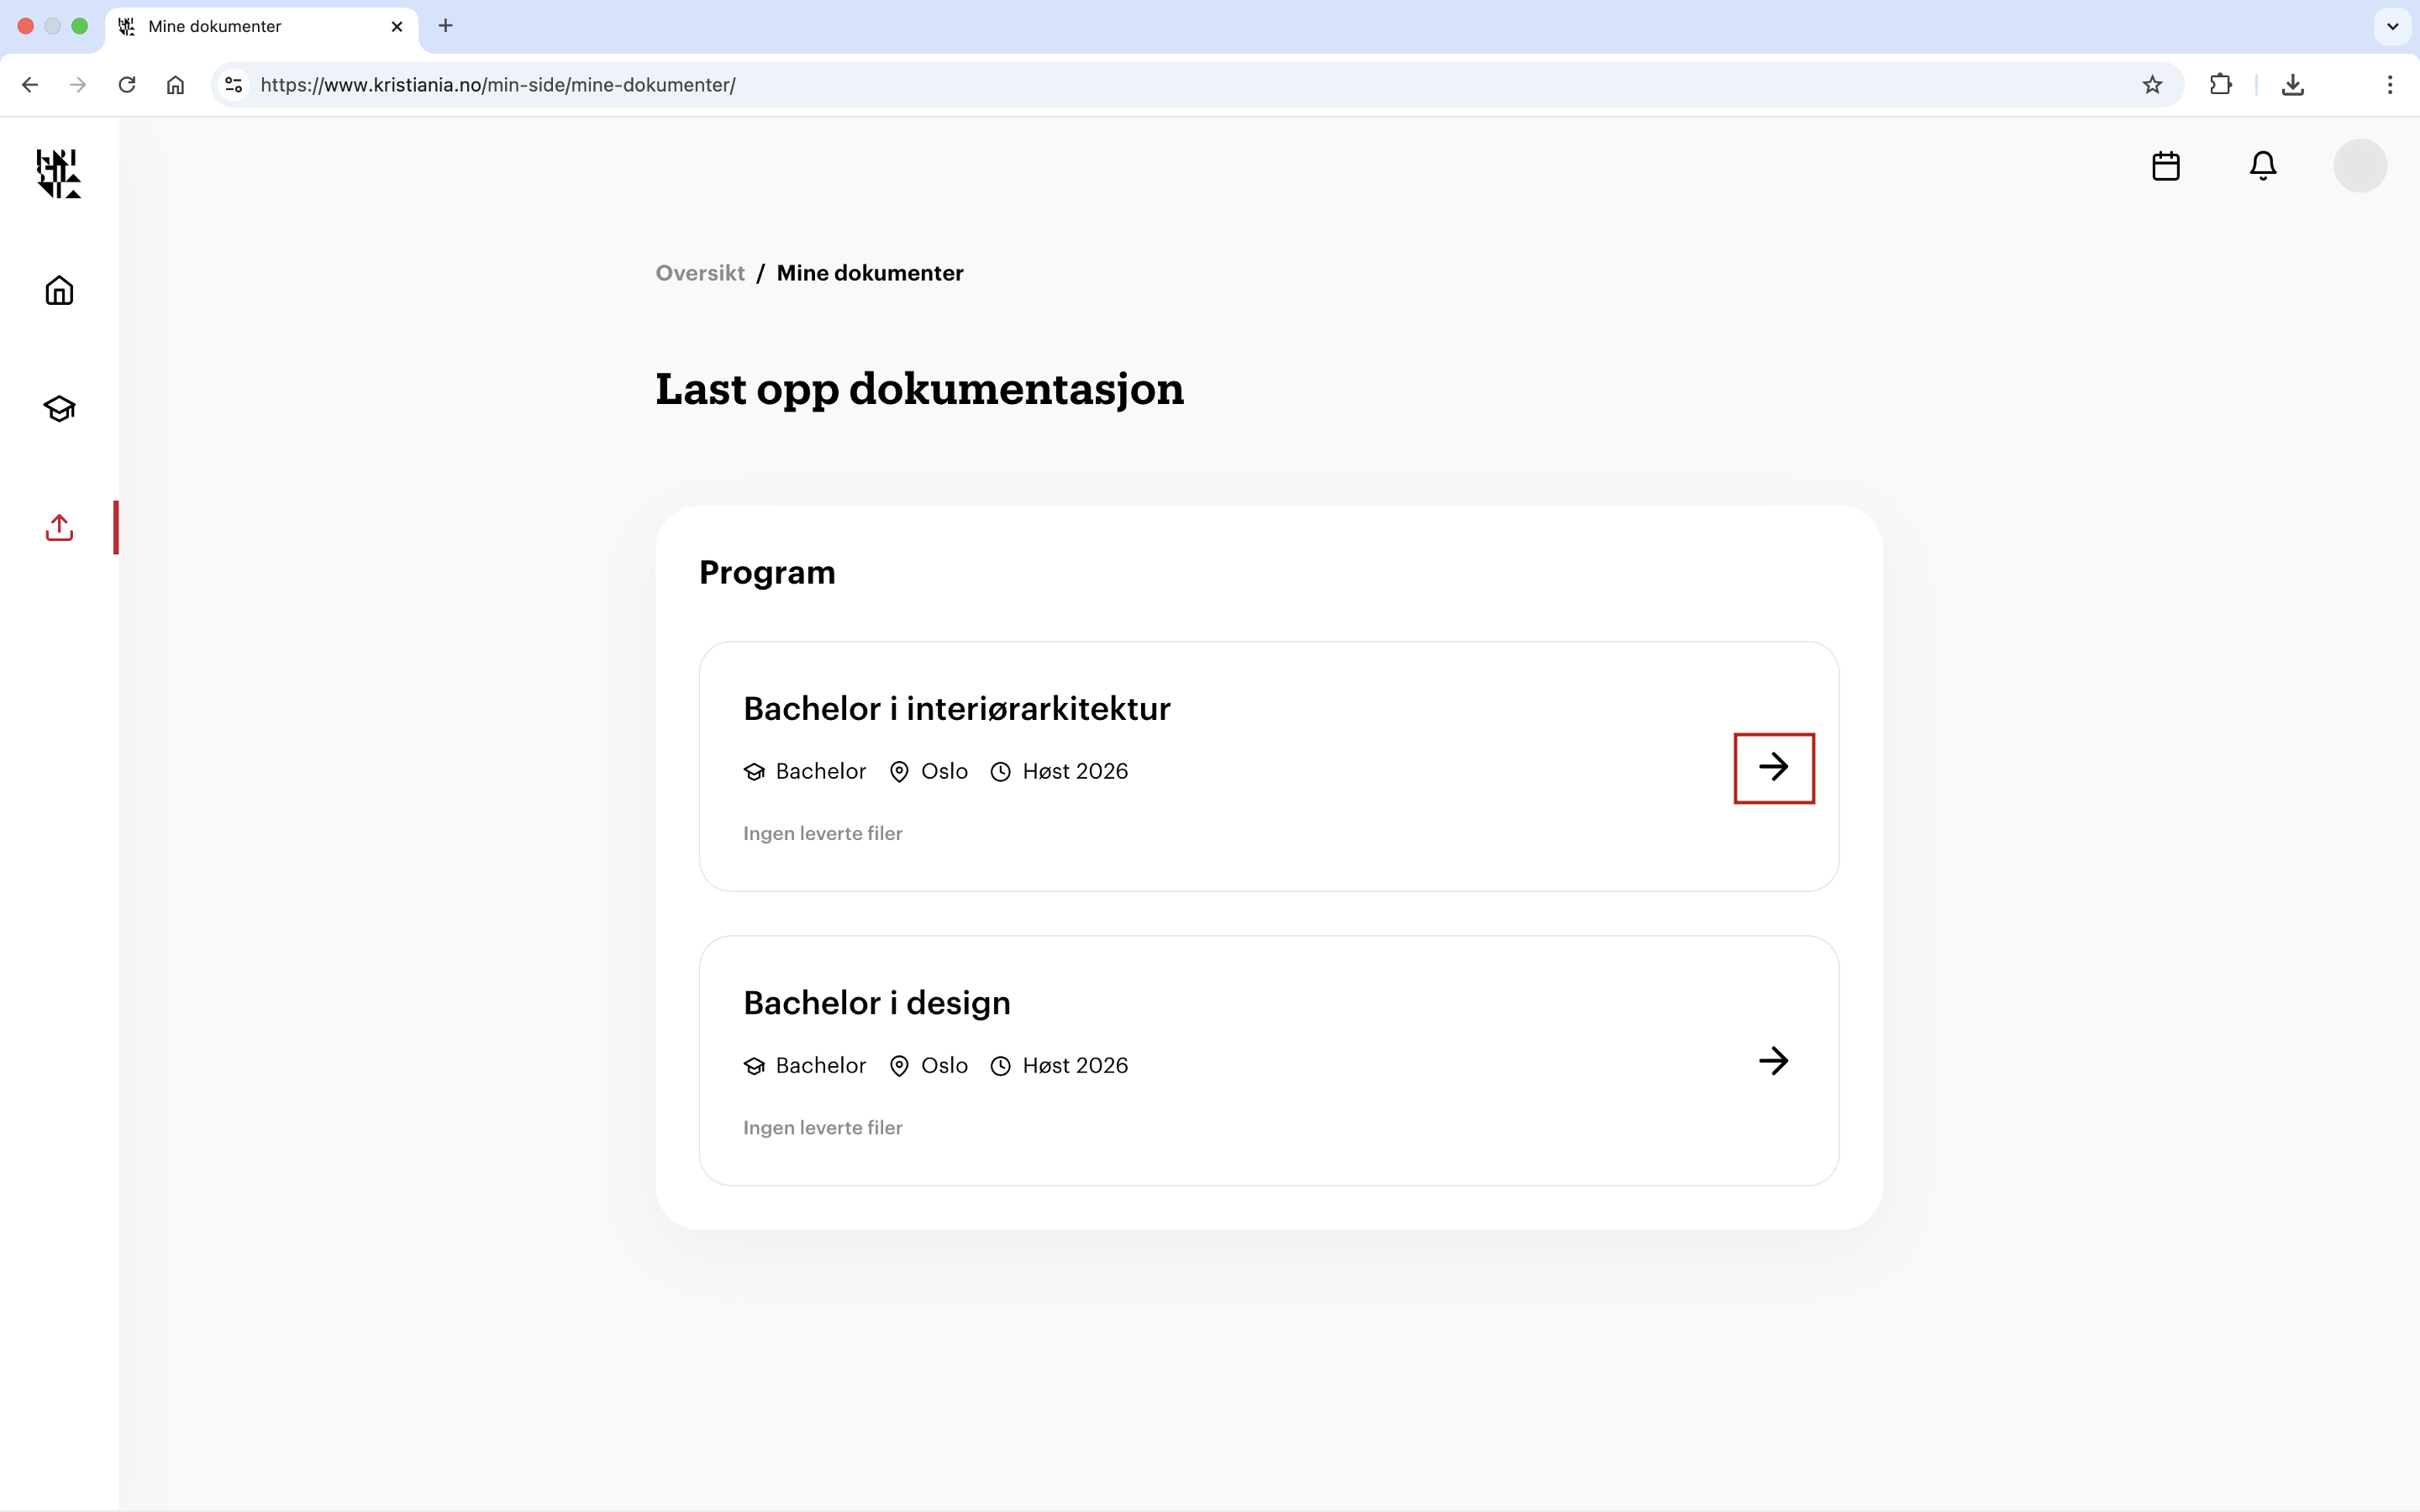Screen dimensions: 2420x1512
Task: Open the upload documents icon in sidebar
Action: click(59, 527)
